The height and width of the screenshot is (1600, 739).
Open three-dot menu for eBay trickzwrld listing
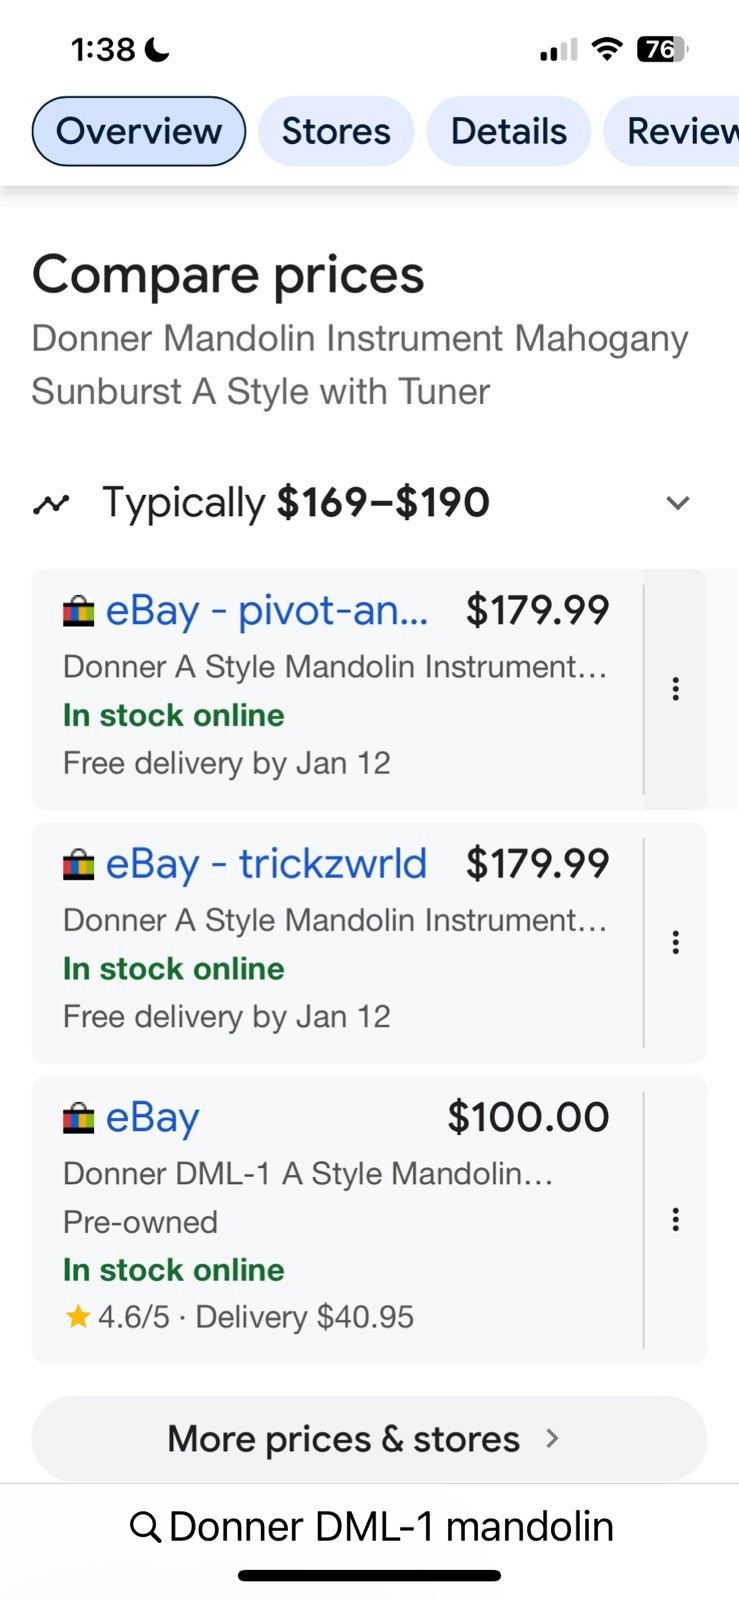click(x=676, y=942)
